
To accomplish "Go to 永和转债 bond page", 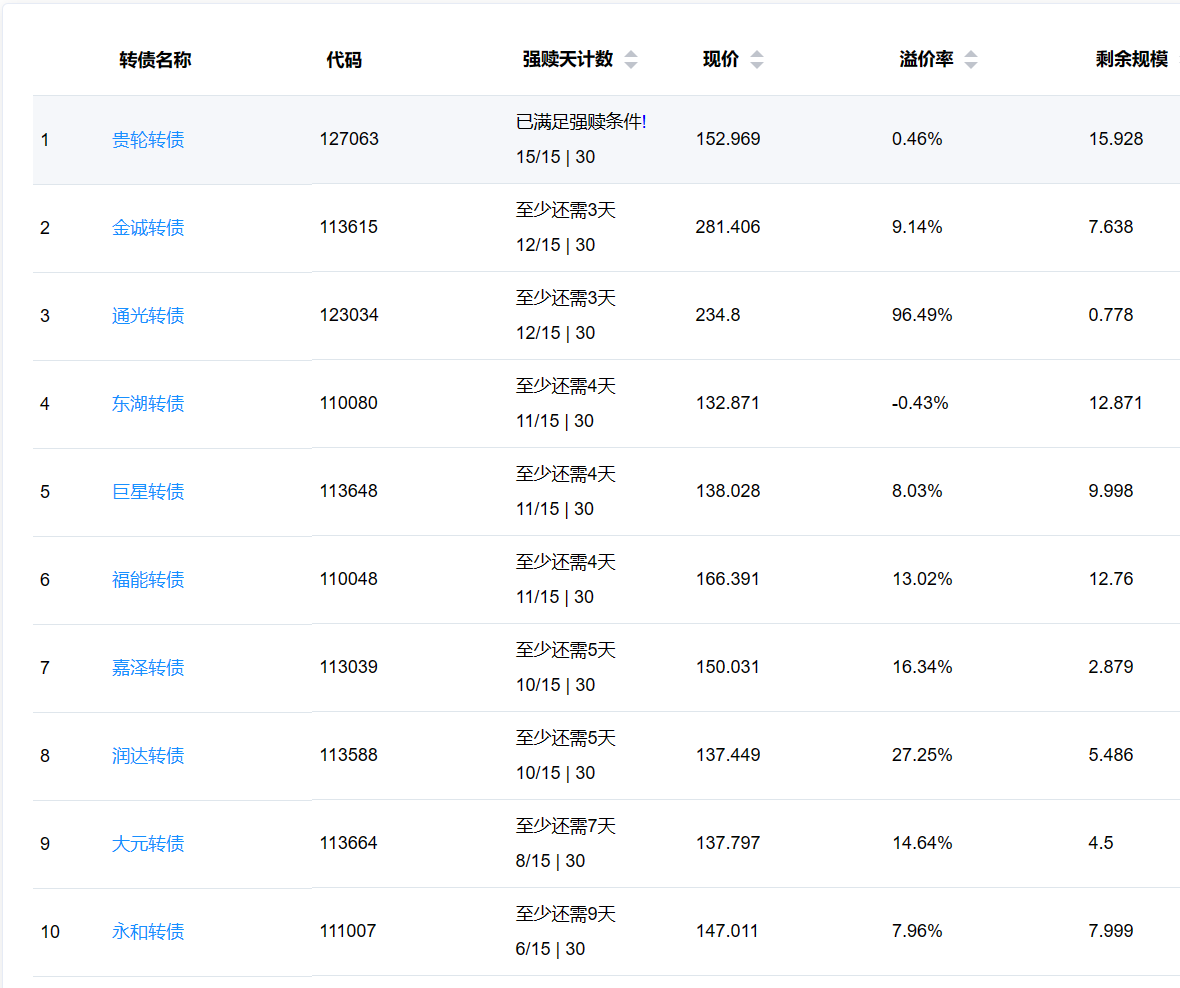I will pos(148,932).
